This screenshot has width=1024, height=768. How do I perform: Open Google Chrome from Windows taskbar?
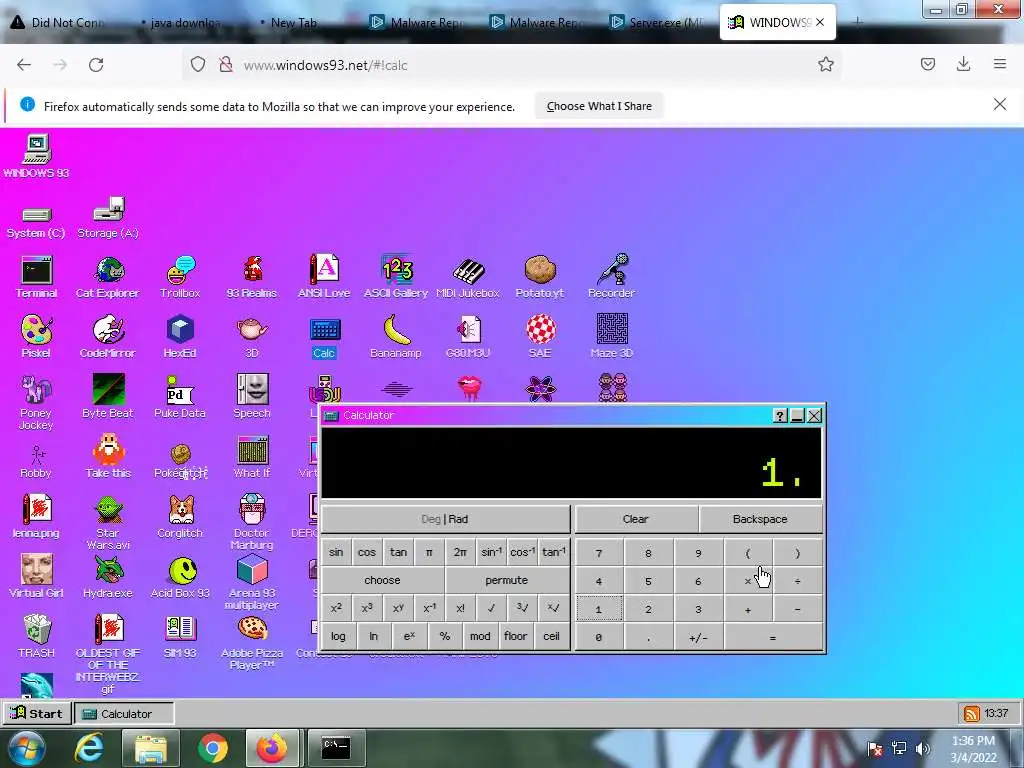tap(212, 748)
